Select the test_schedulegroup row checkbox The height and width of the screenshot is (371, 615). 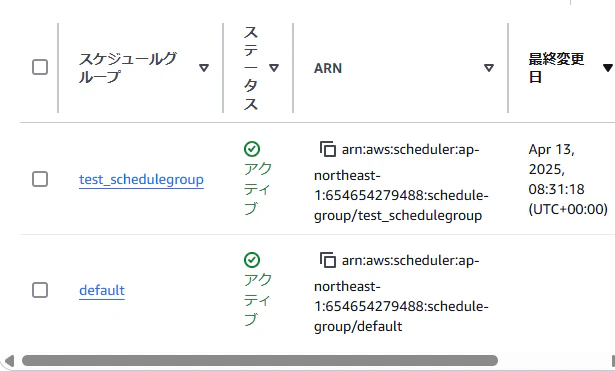tap(40, 179)
